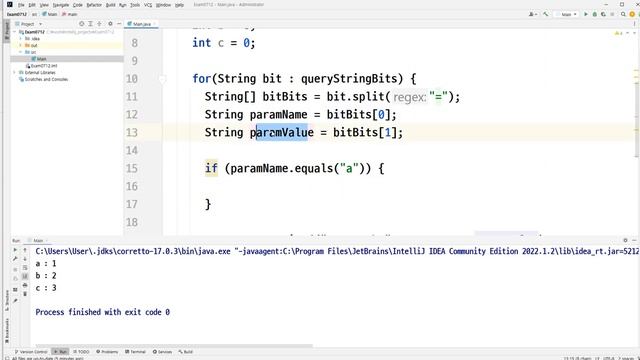Open the VCS menu
640x360 pixels.
[148, 5]
